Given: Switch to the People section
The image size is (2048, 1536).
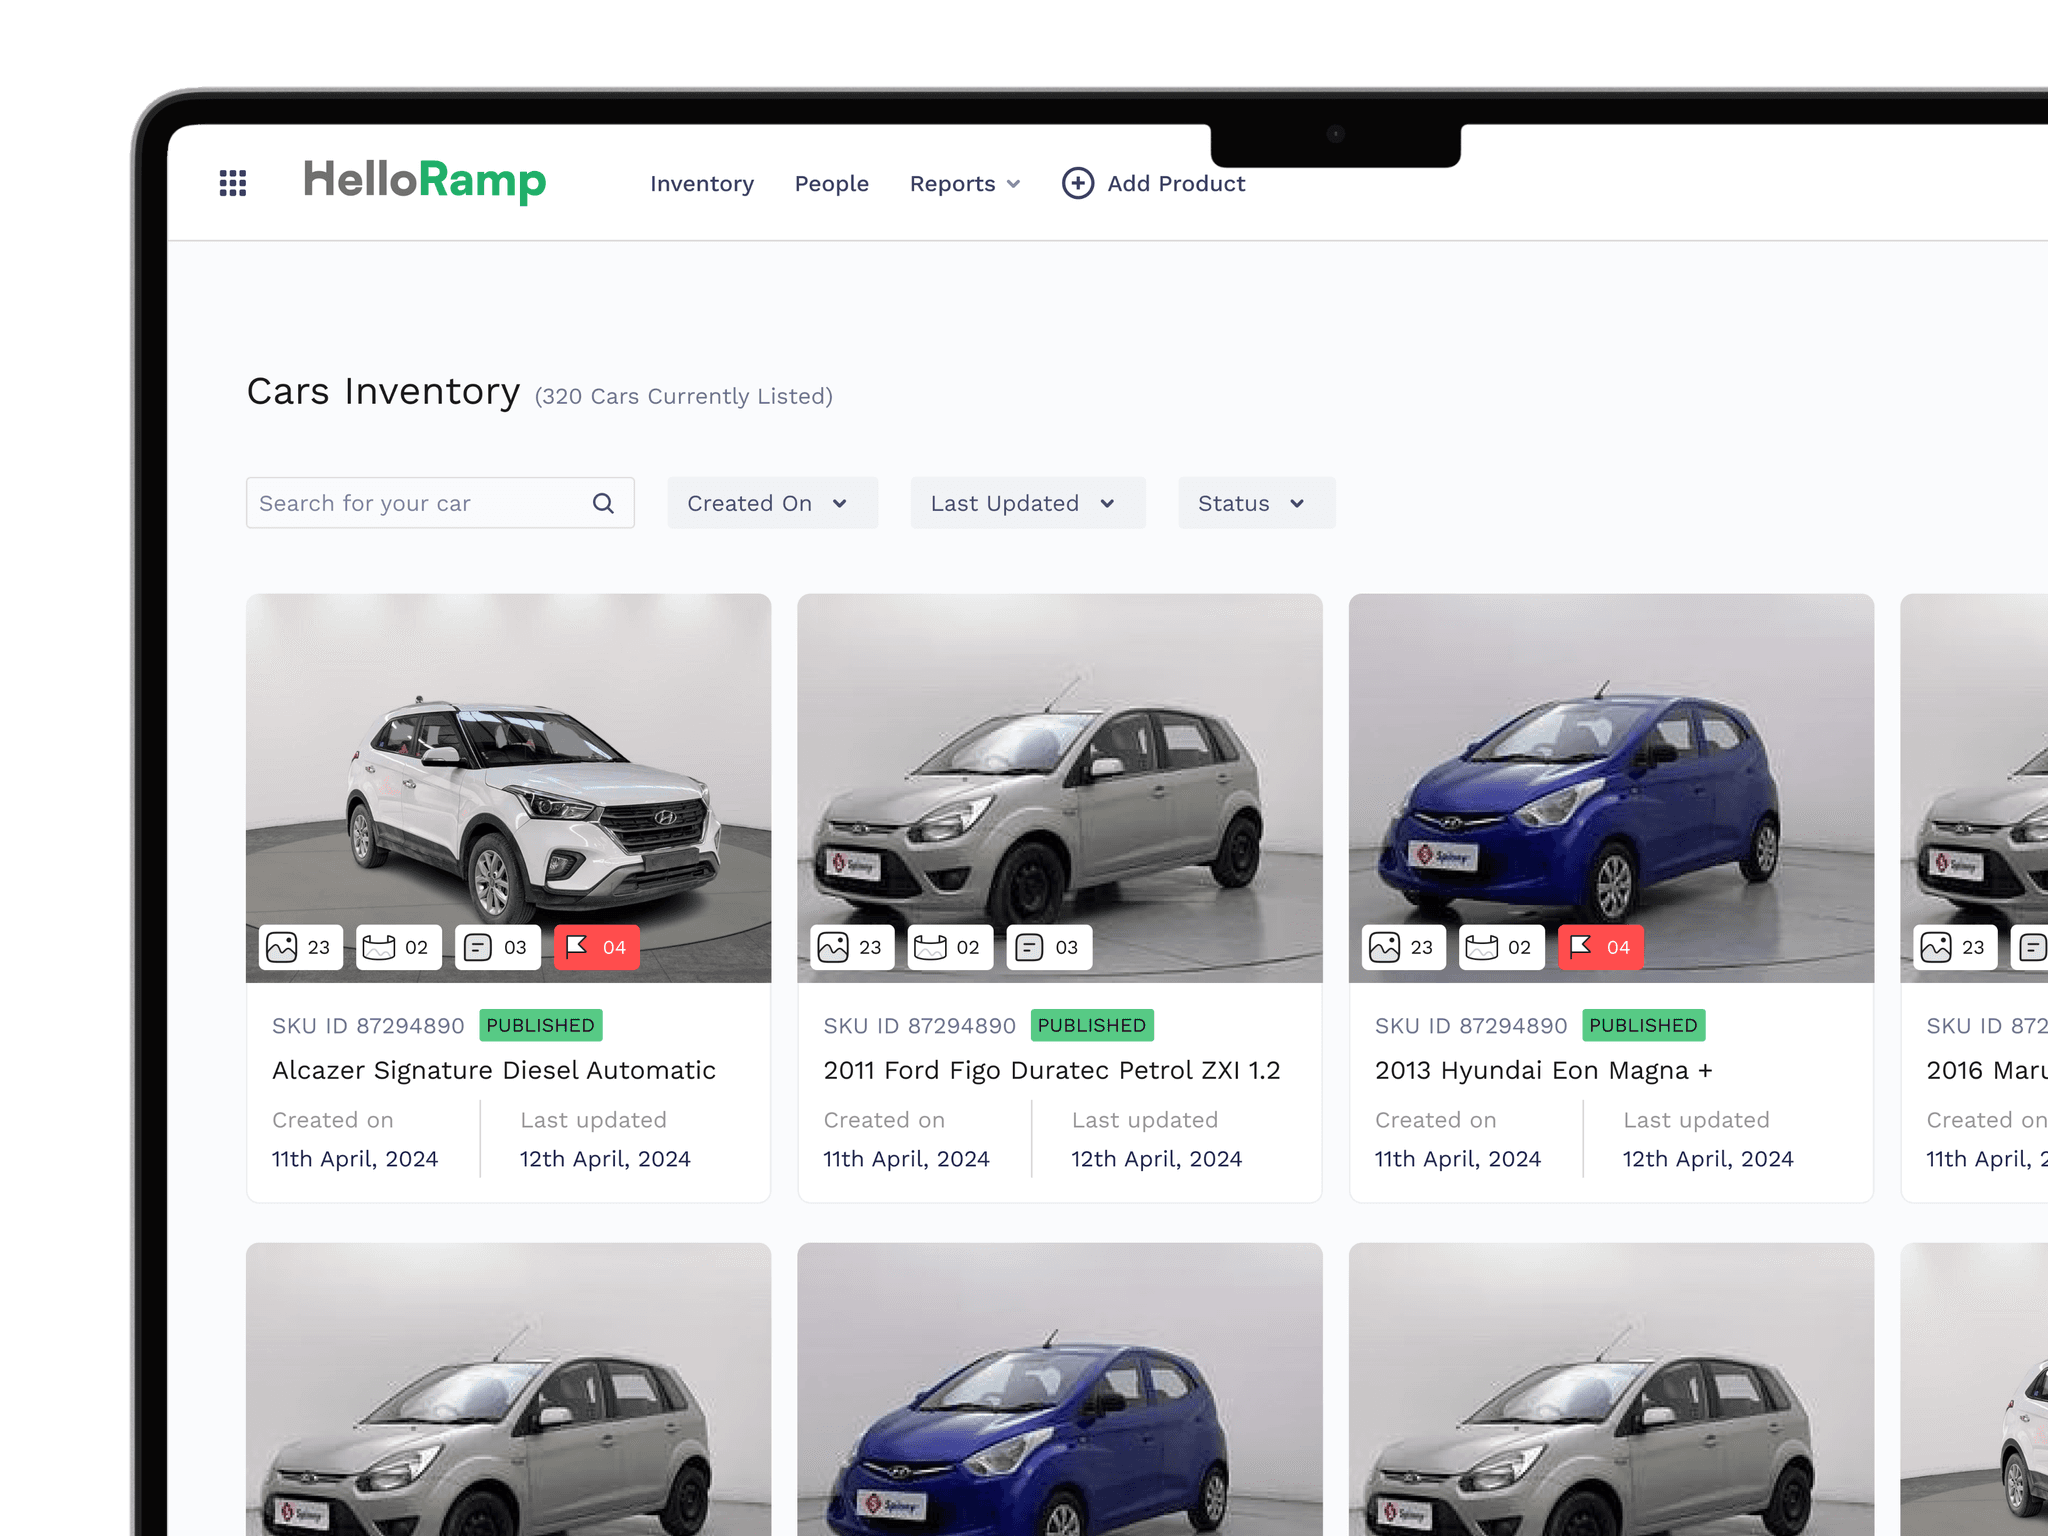Looking at the screenshot, I should tap(831, 183).
